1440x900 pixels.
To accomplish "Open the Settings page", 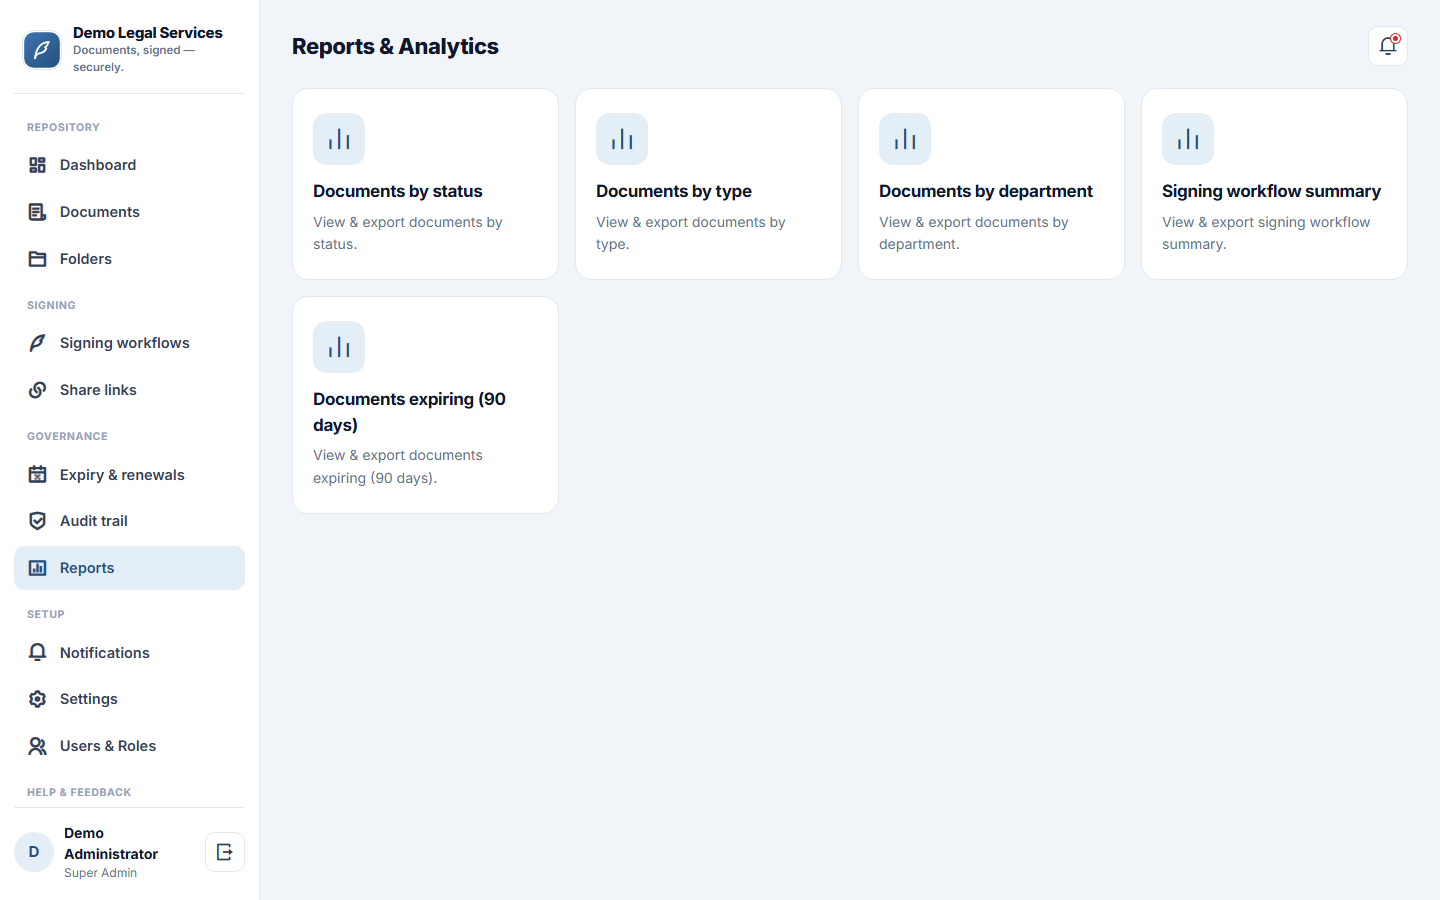I will [129, 699].
